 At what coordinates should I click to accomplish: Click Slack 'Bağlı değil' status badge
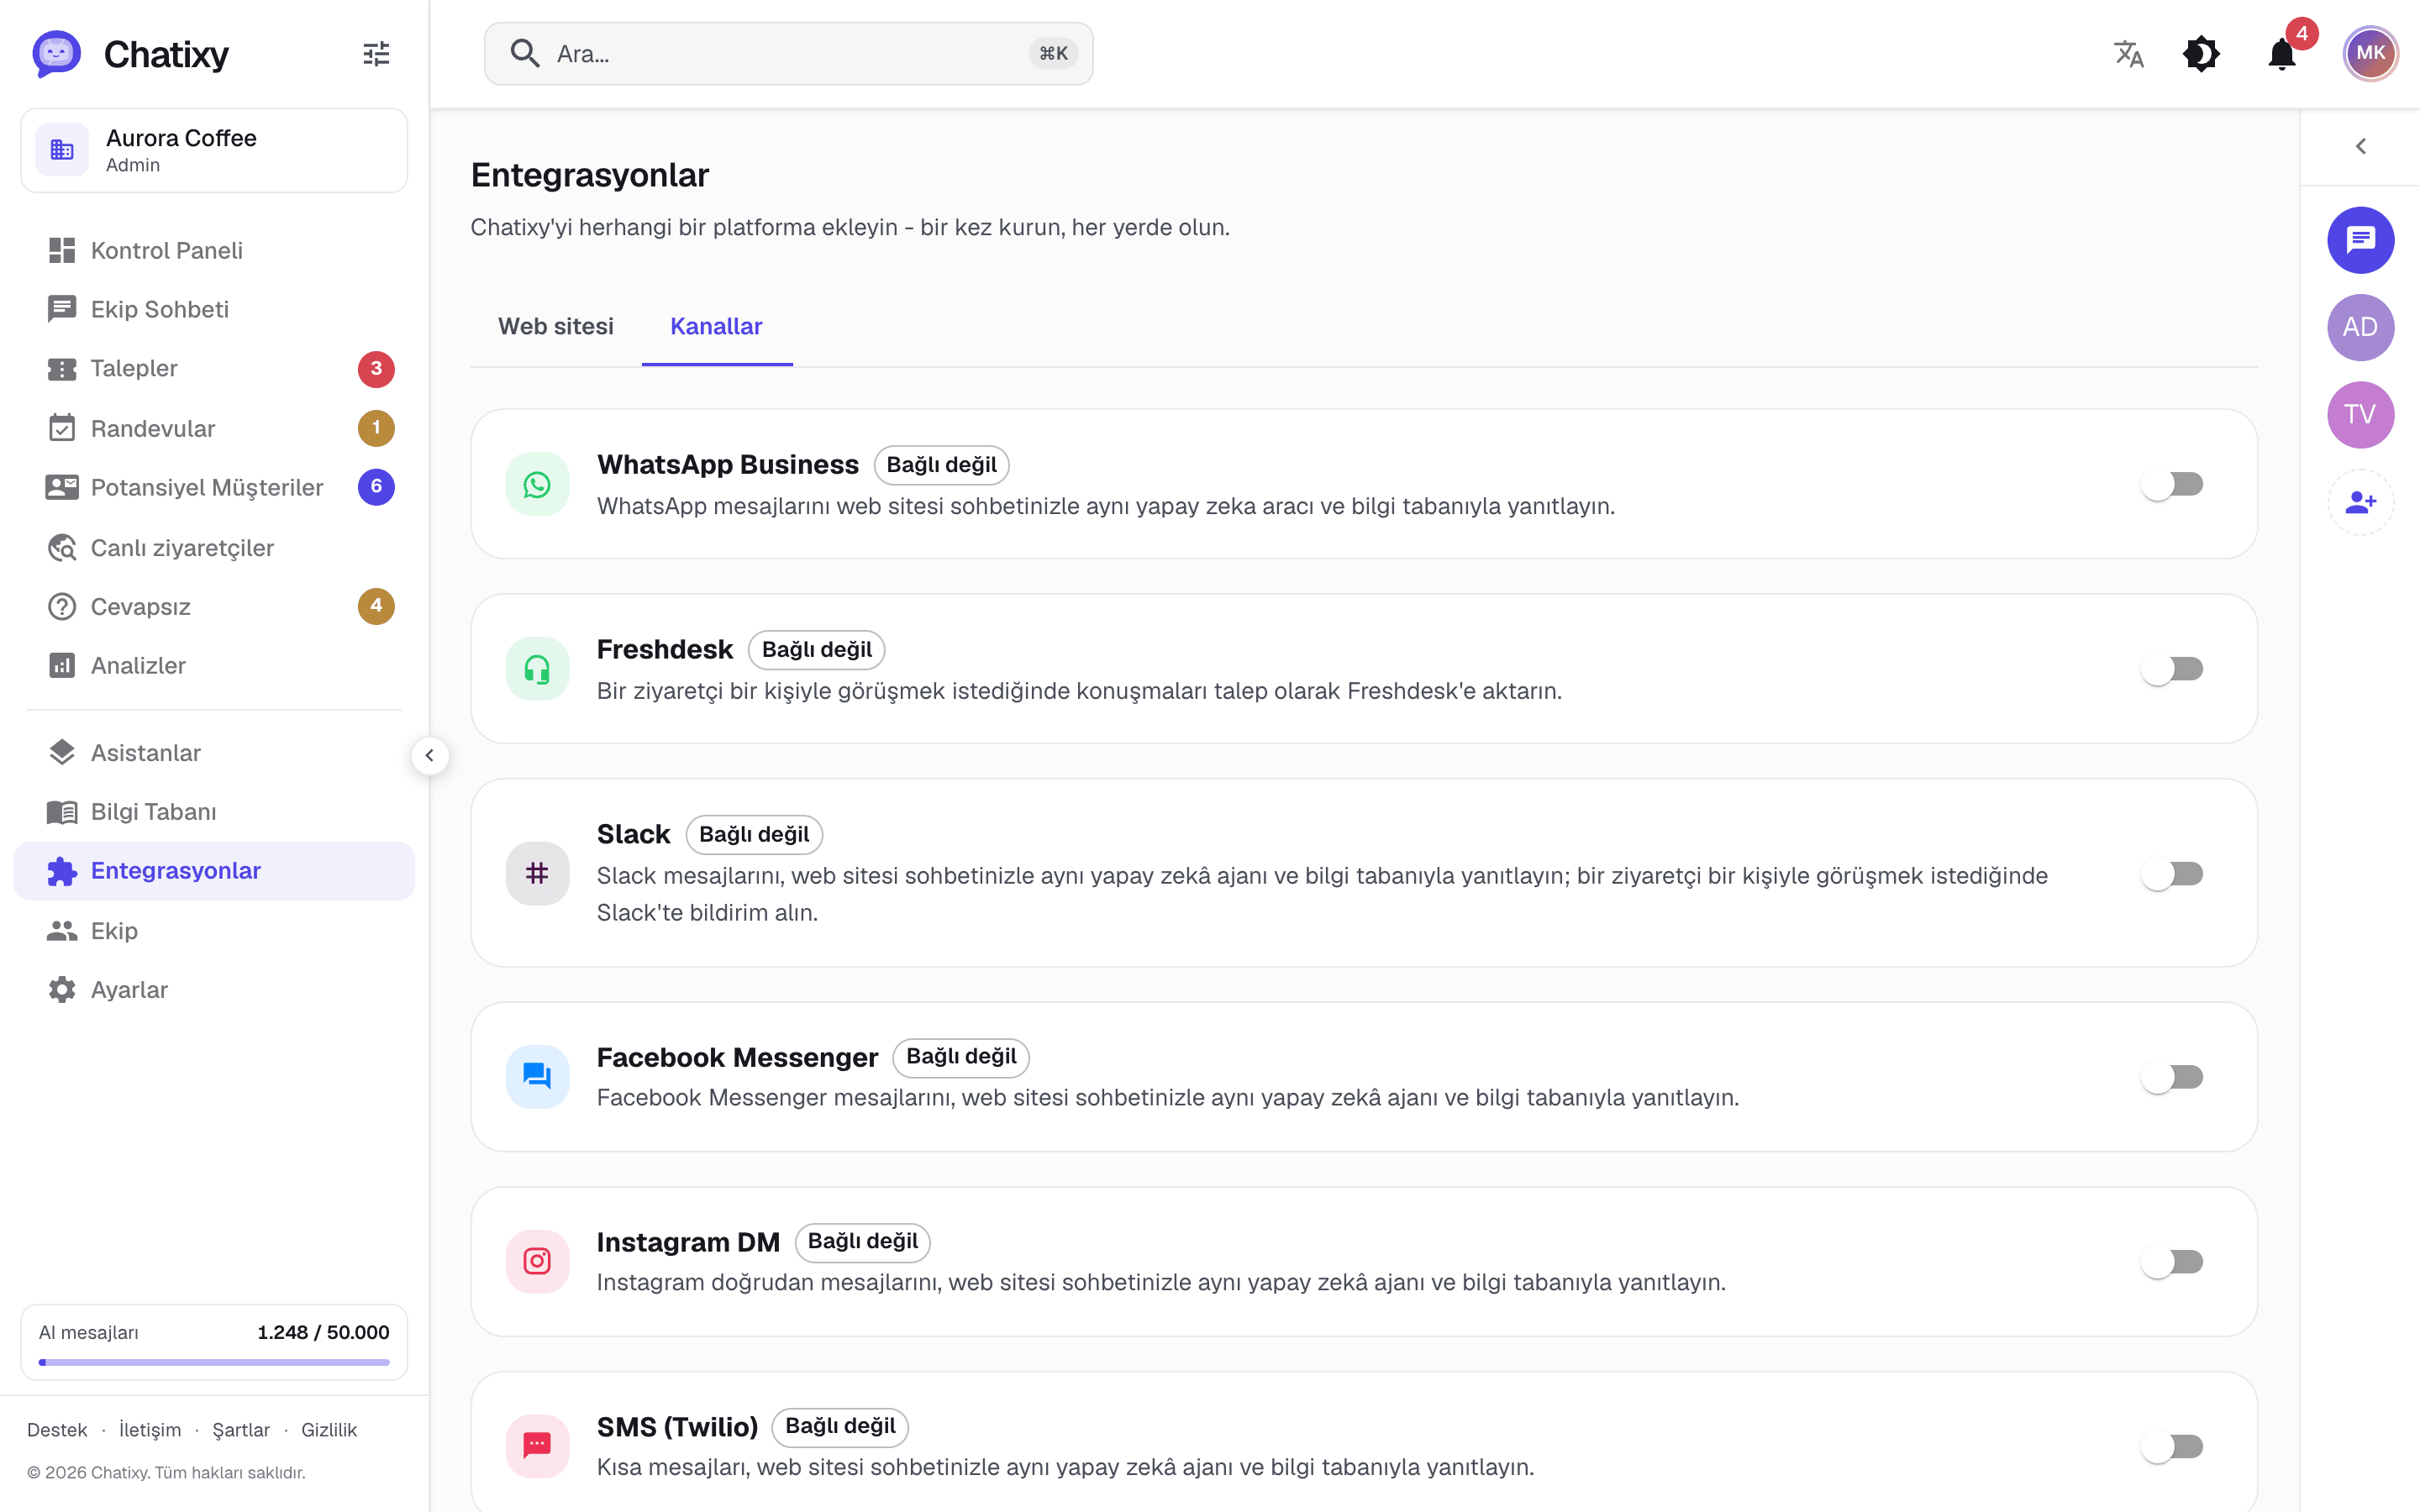click(x=754, y=834)
